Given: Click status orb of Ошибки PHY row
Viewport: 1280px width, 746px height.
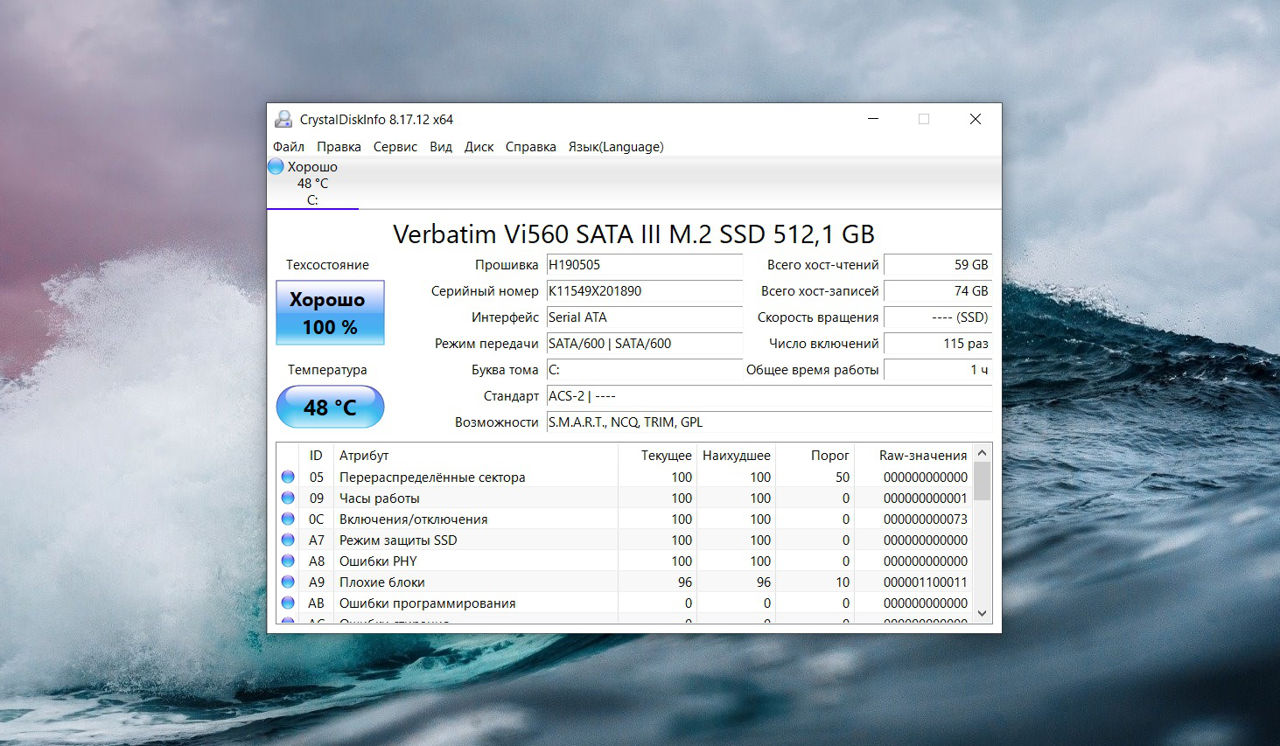Looking at the screenshot, I should point(288,561).
